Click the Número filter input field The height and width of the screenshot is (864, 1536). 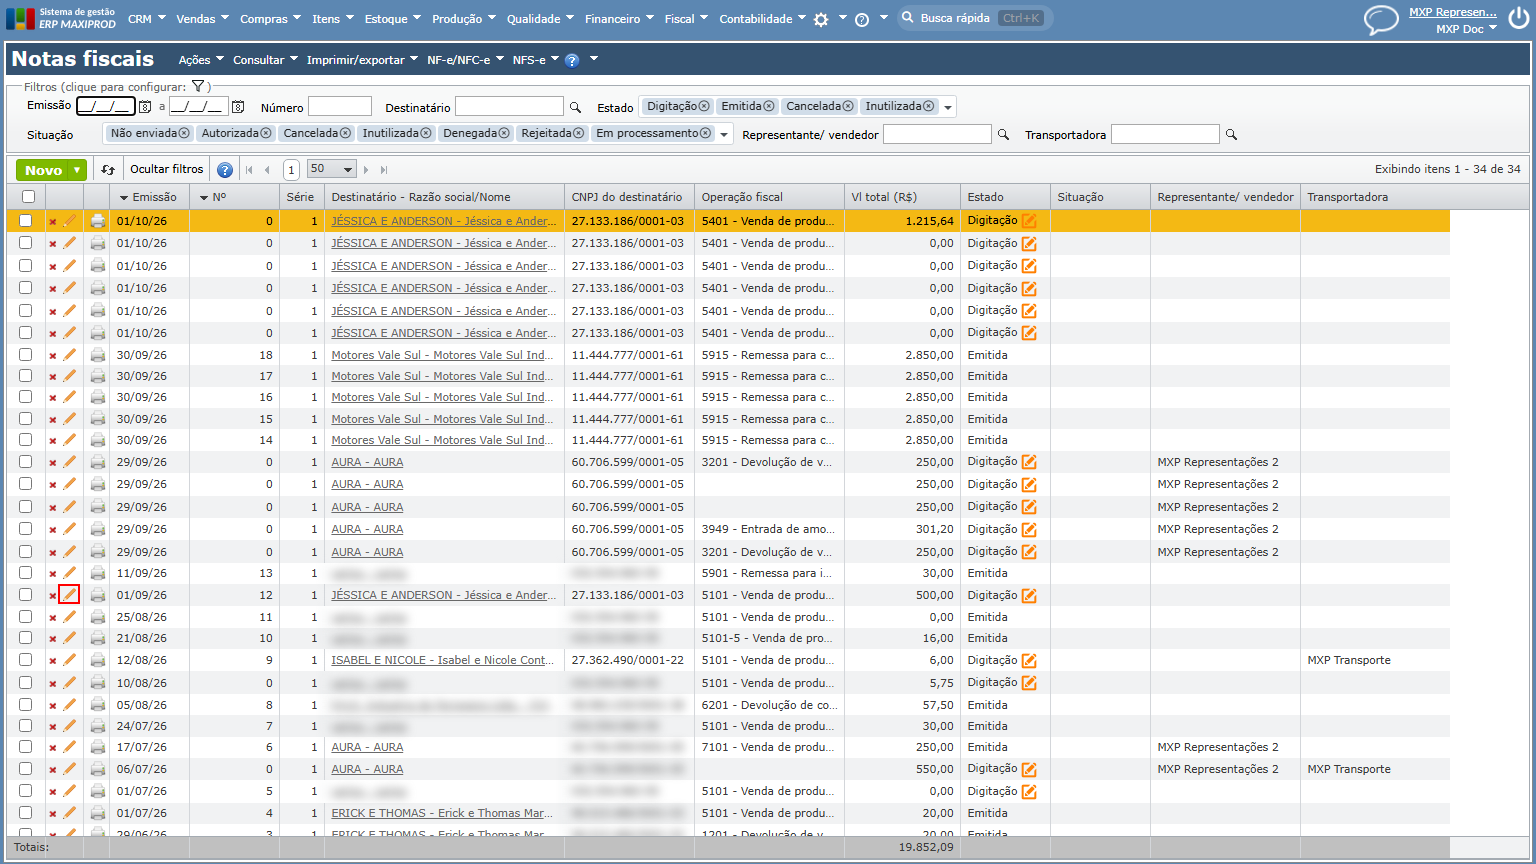[x=340, y=106]
